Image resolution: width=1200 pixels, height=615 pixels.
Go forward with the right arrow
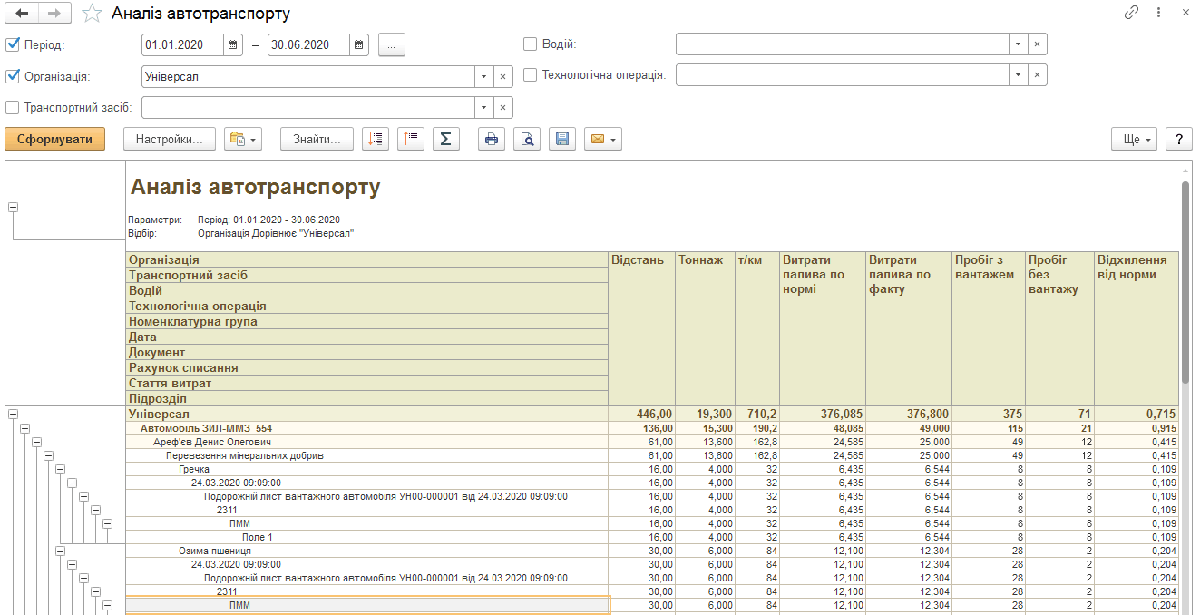(55, 13)
